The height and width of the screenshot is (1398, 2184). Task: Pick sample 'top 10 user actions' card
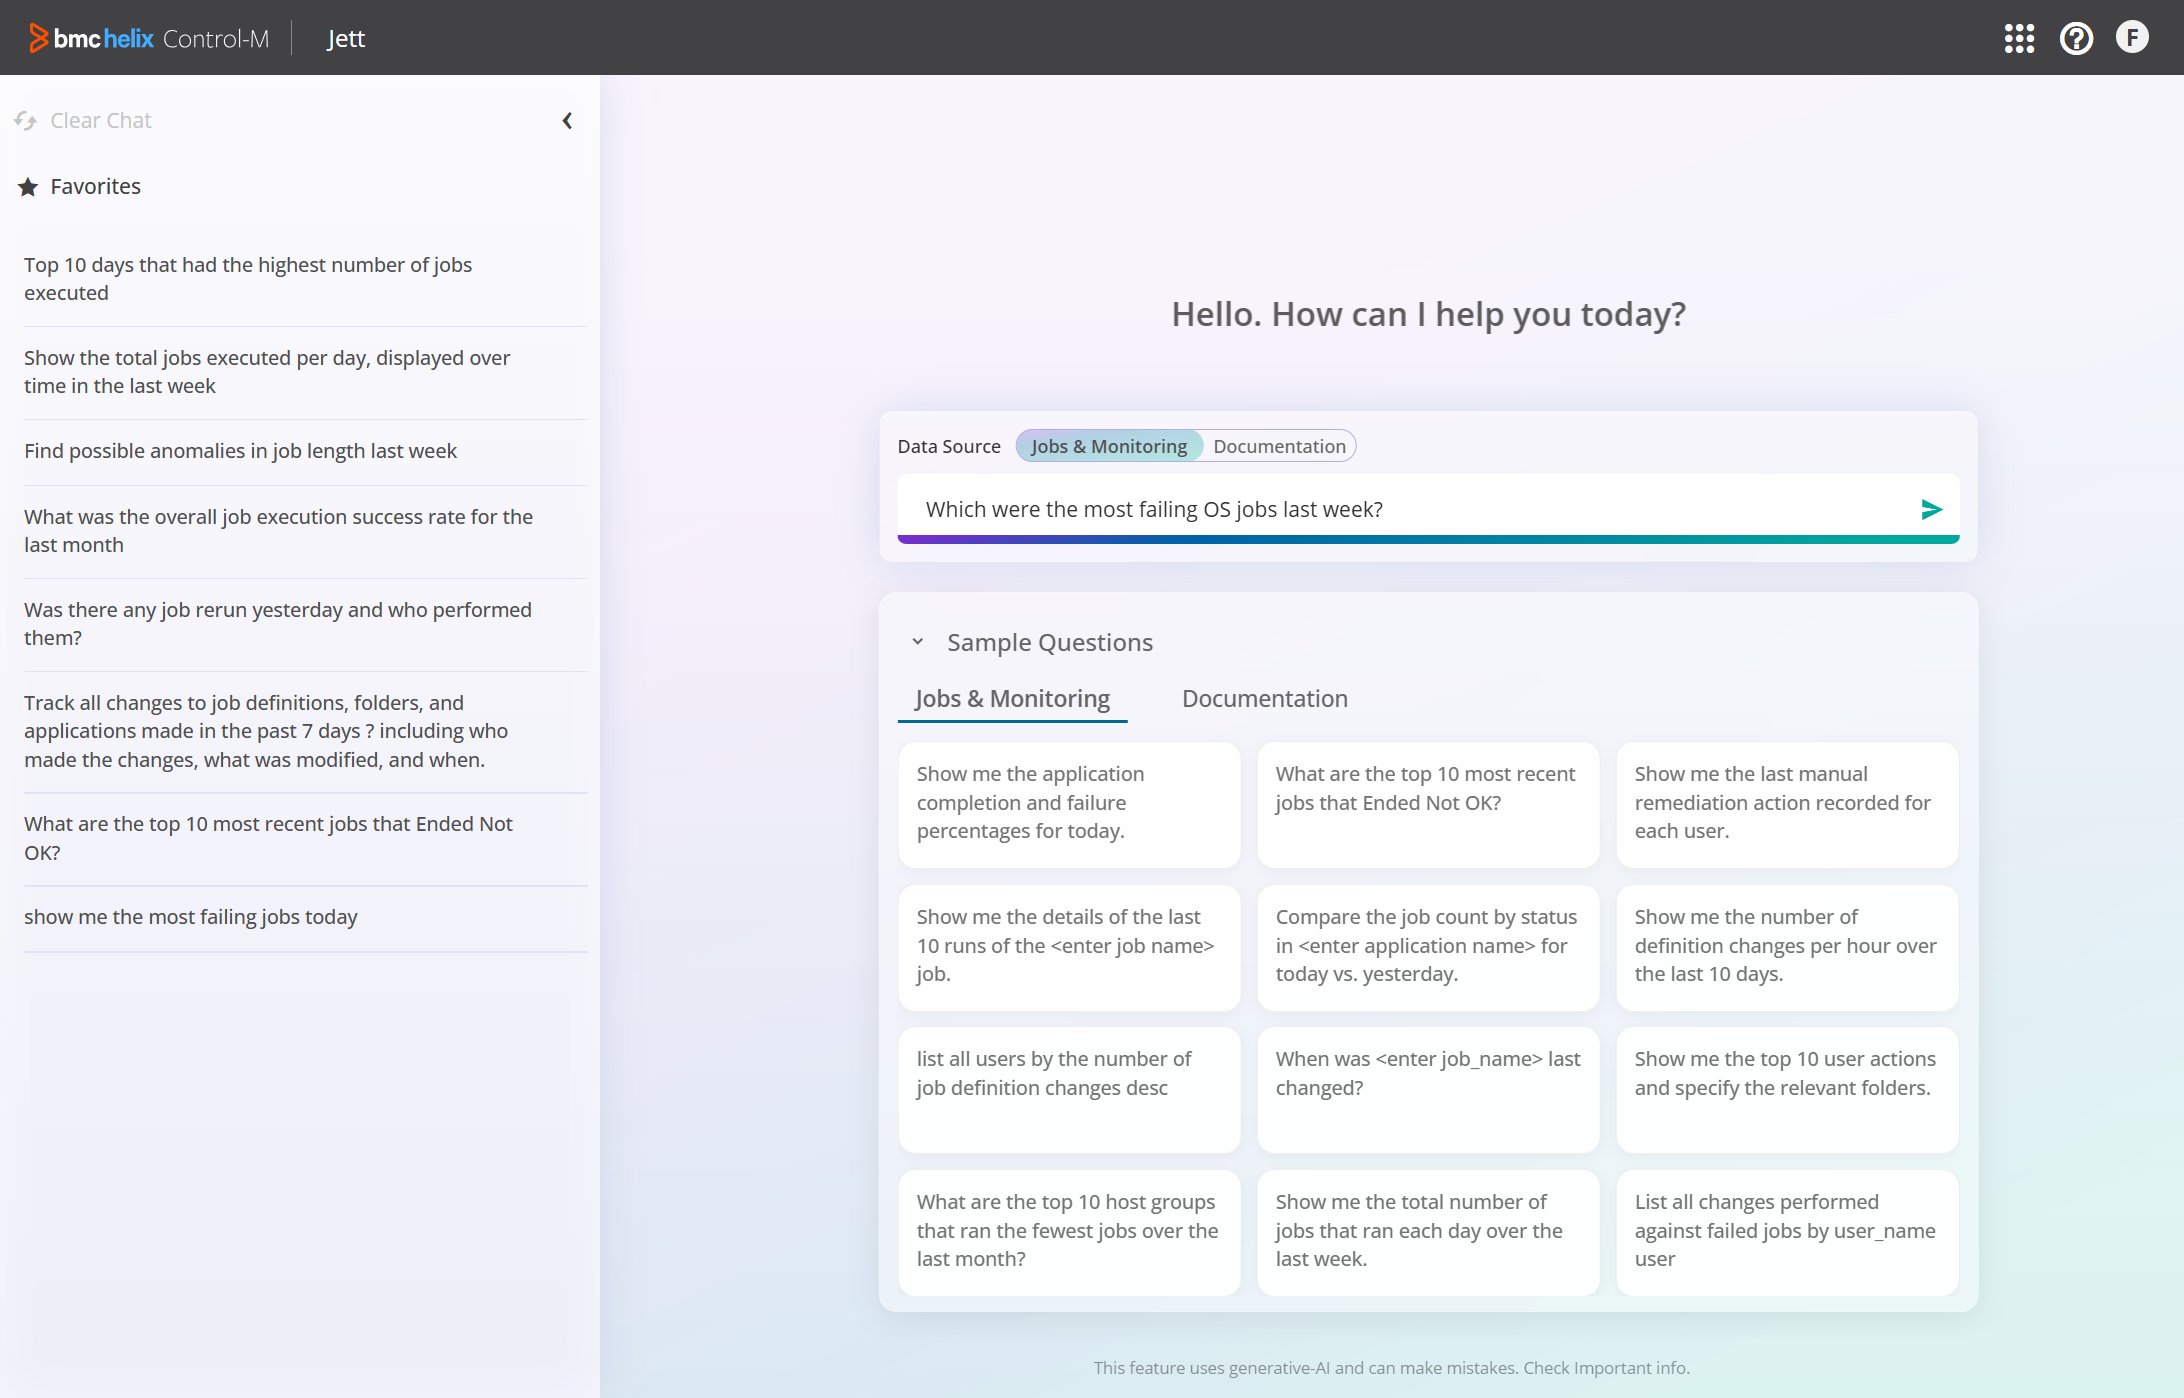click(1786, 1088)
